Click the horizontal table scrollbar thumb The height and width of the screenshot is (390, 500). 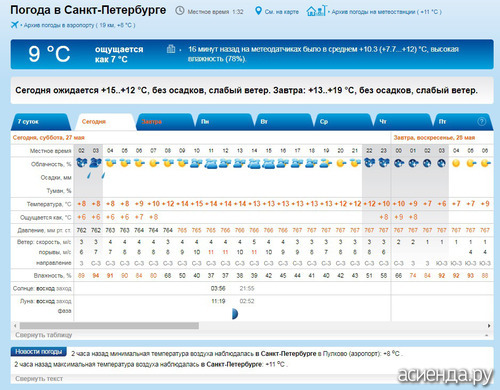point(109,326)
